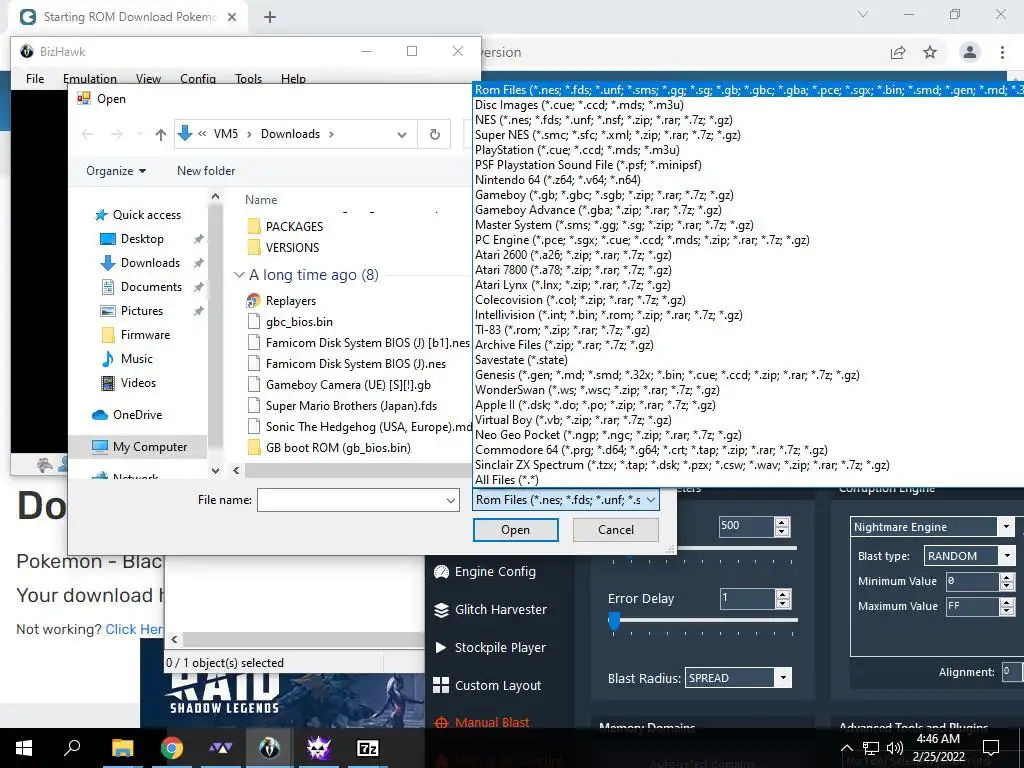Open Blast type RANDOM dropdown

pos(1006,556)
